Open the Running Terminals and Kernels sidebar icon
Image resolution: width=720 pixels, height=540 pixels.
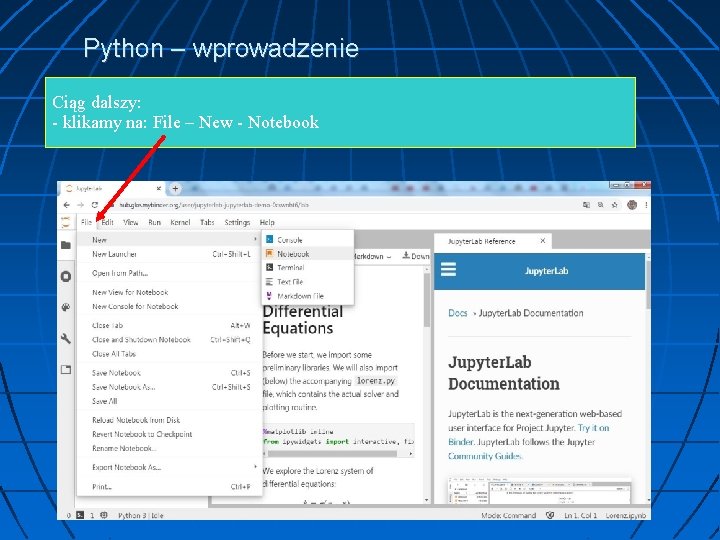(x=66, y=276)
